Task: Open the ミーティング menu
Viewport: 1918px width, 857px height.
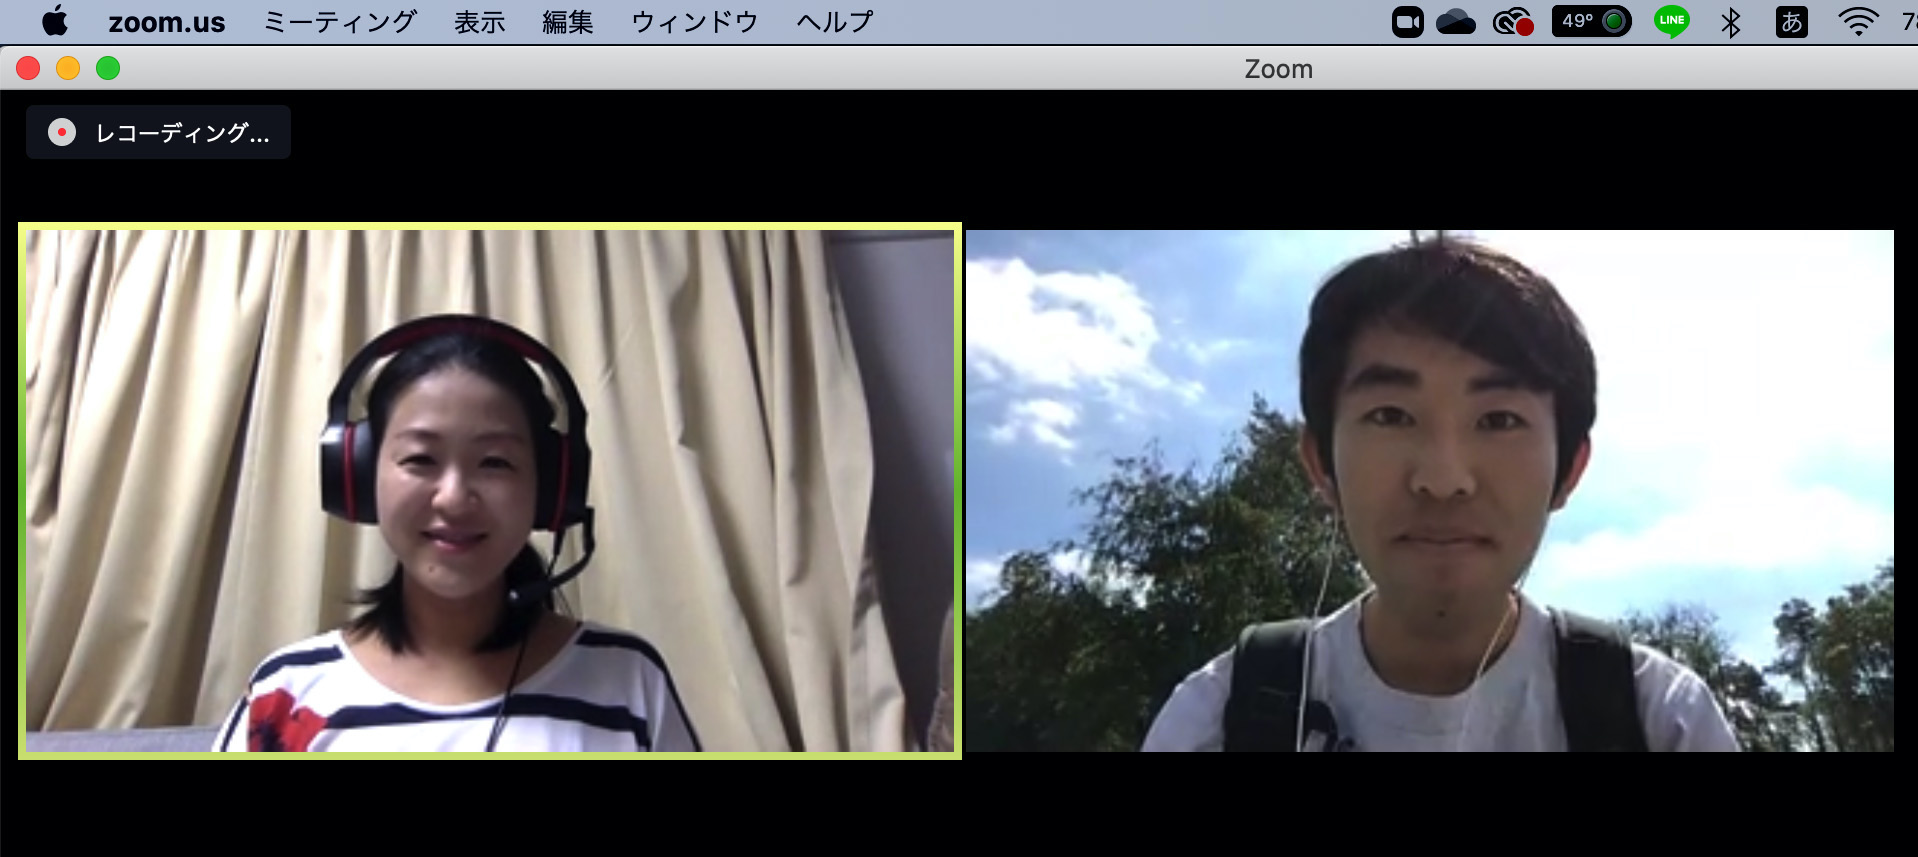Action: point(339,22)
